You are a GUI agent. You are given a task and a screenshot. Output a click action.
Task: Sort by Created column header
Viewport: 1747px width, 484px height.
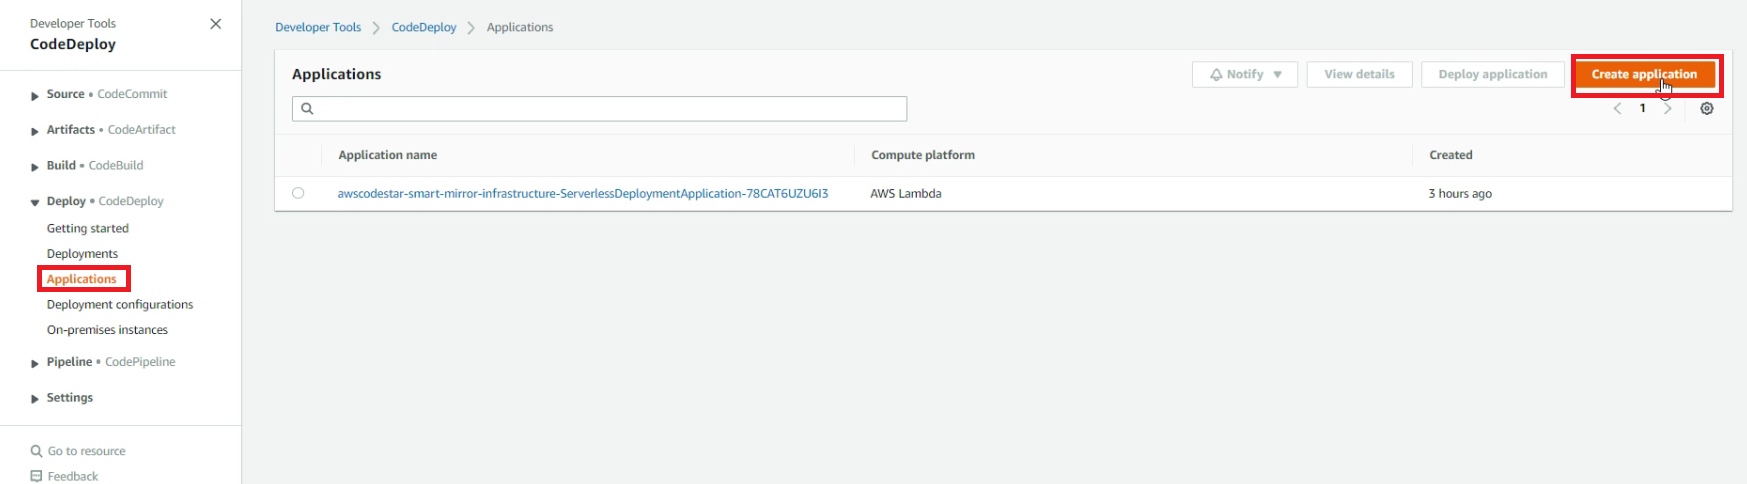(1451, 155)
